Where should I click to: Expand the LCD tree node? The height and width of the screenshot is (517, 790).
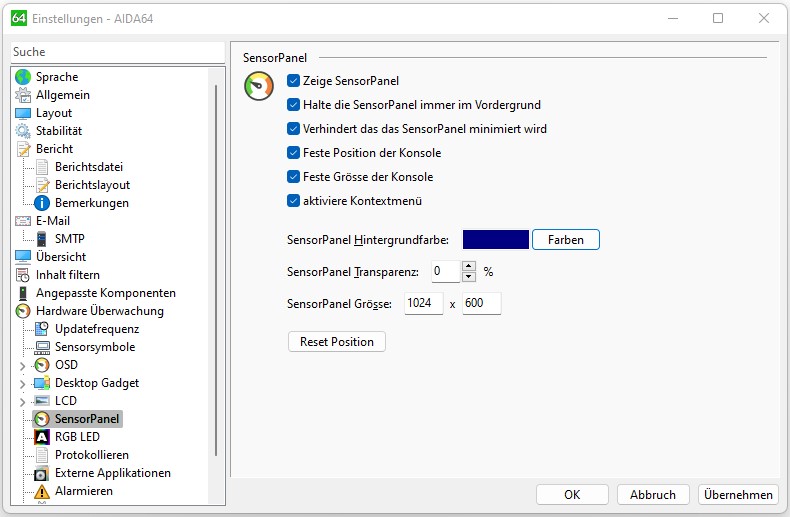23,402
